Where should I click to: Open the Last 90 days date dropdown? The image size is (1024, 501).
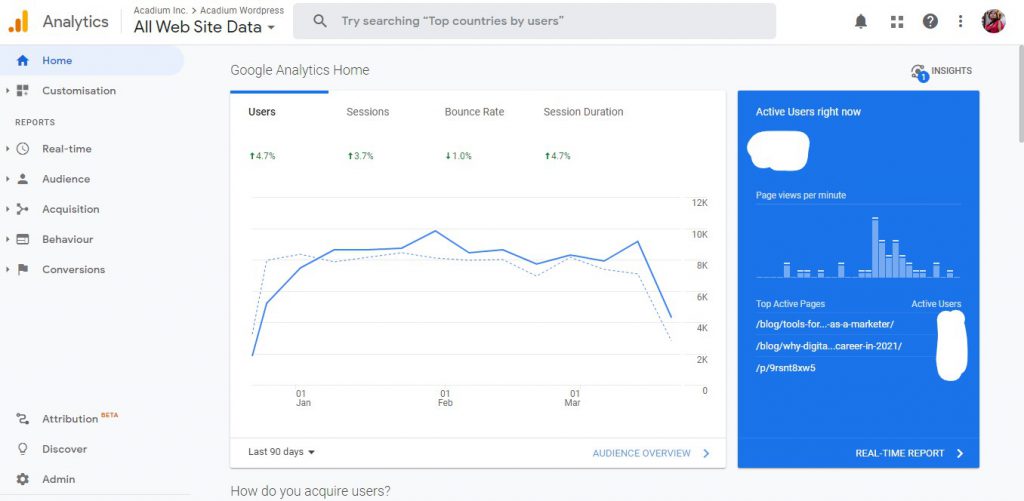click(x=281, y=452)
